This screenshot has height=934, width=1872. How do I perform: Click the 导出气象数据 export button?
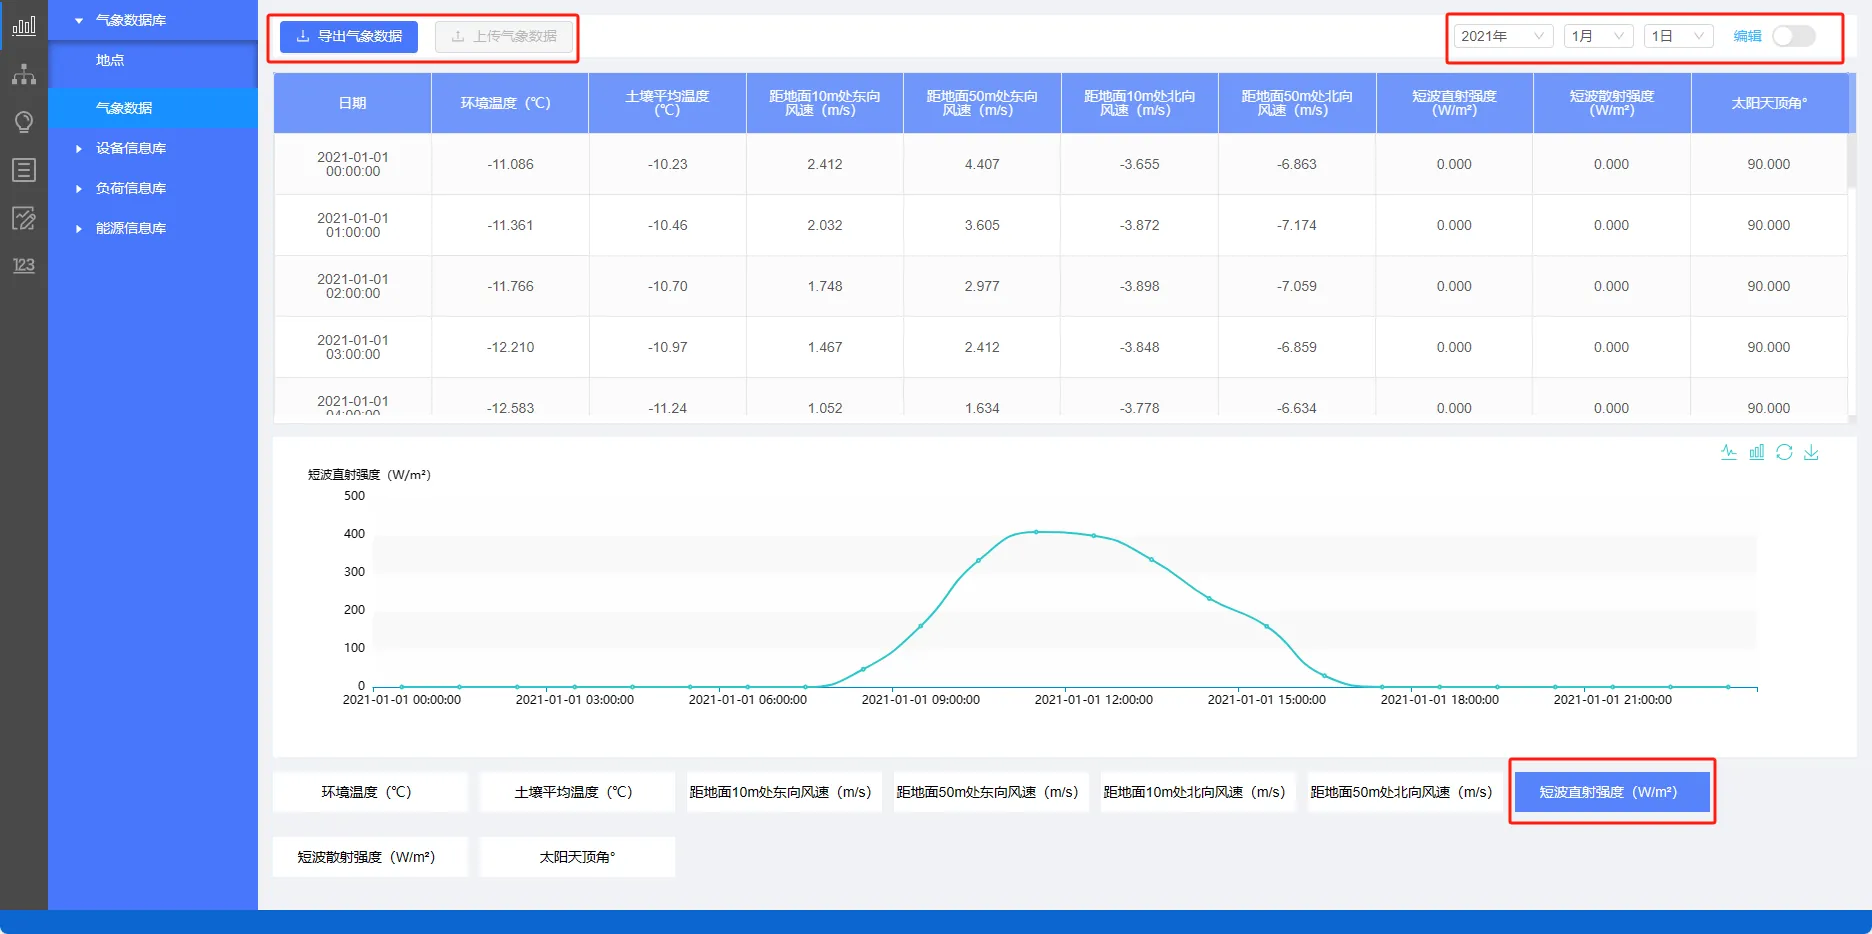(x=349, y=36)
